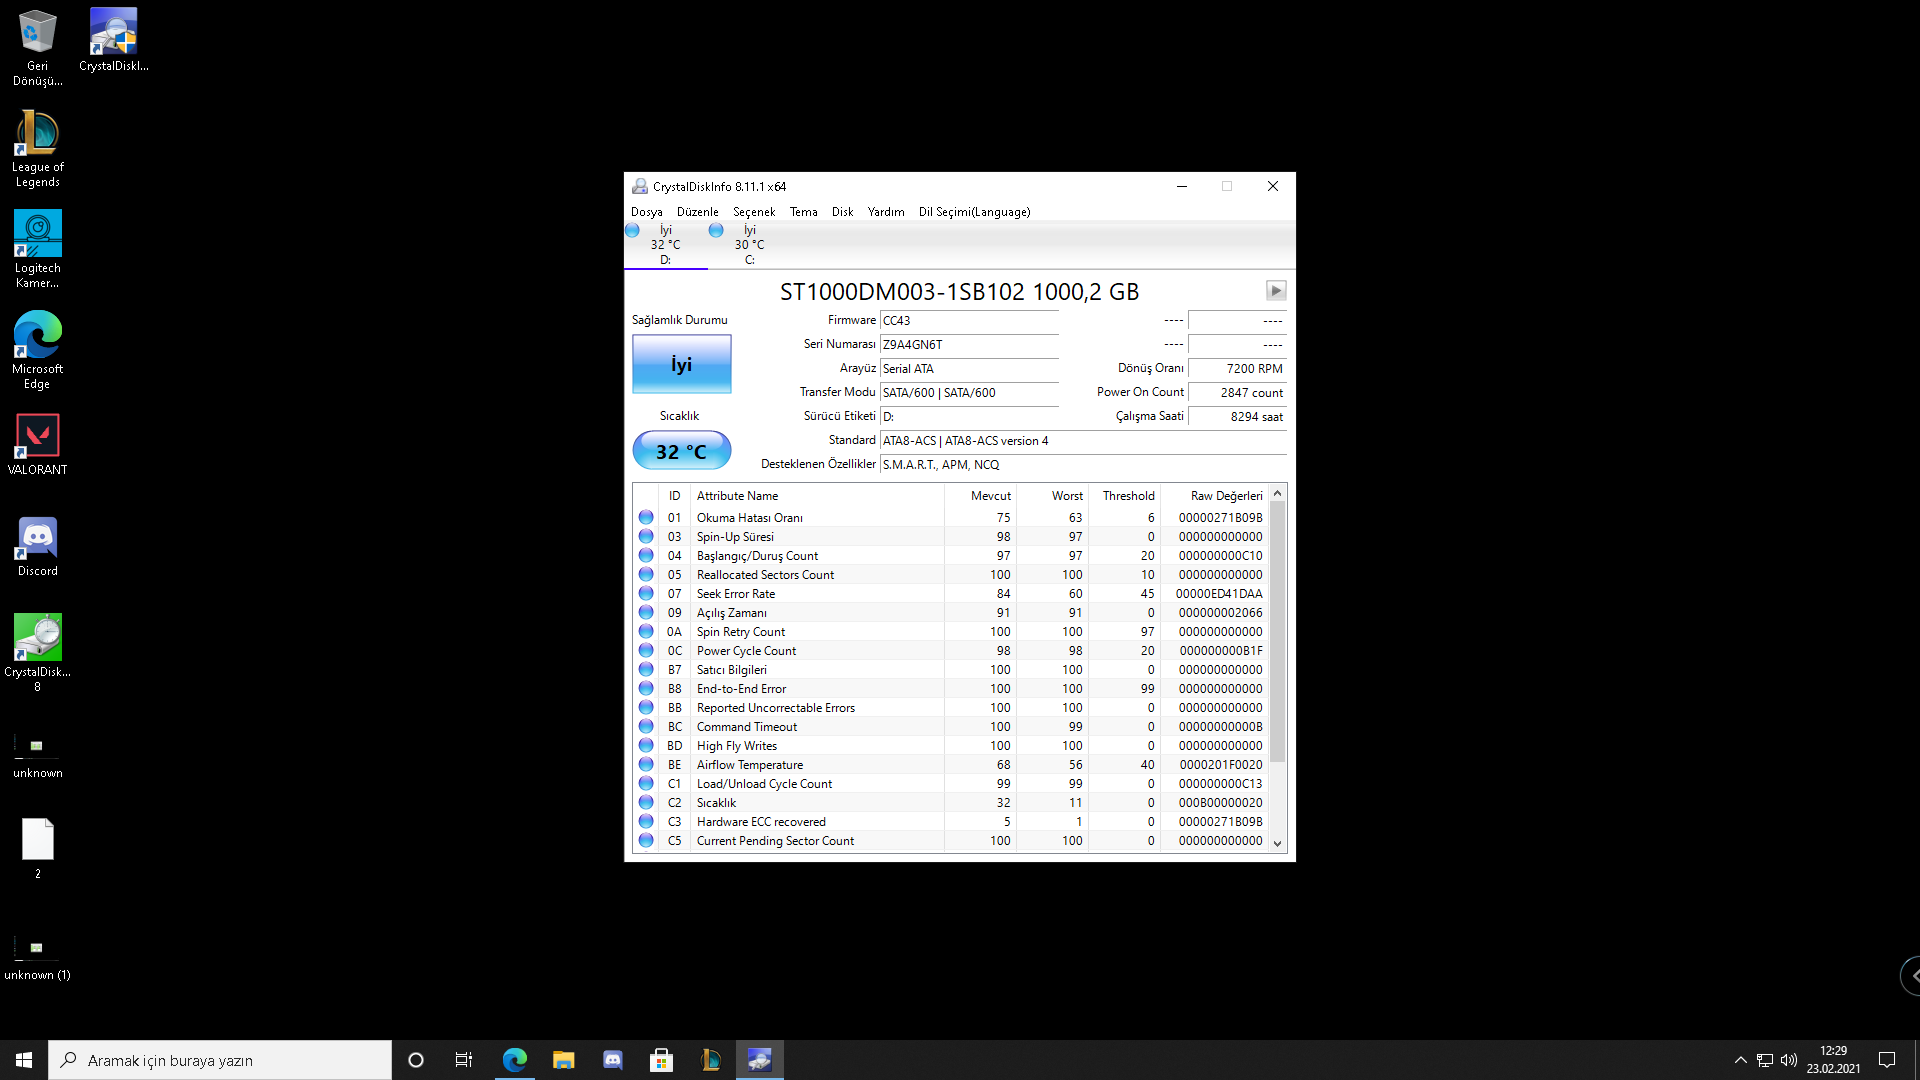Click the health indicator next to Spin Retry Count
This screenshot has width=1920, height=1080.
[x=645, y=631]
